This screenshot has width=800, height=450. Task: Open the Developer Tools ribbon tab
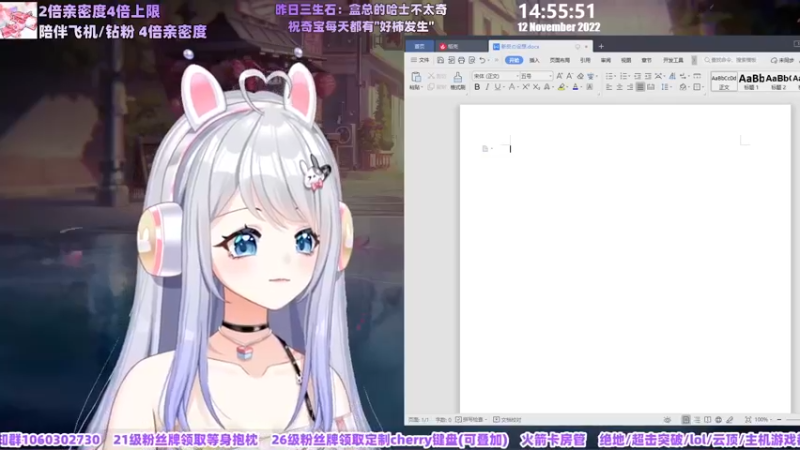click(673, 60)
